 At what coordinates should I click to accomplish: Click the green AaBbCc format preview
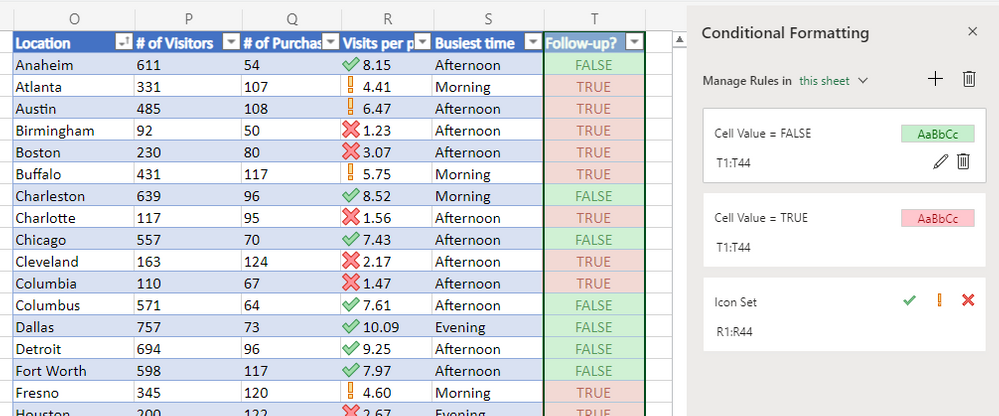click(x=937, y=133)
